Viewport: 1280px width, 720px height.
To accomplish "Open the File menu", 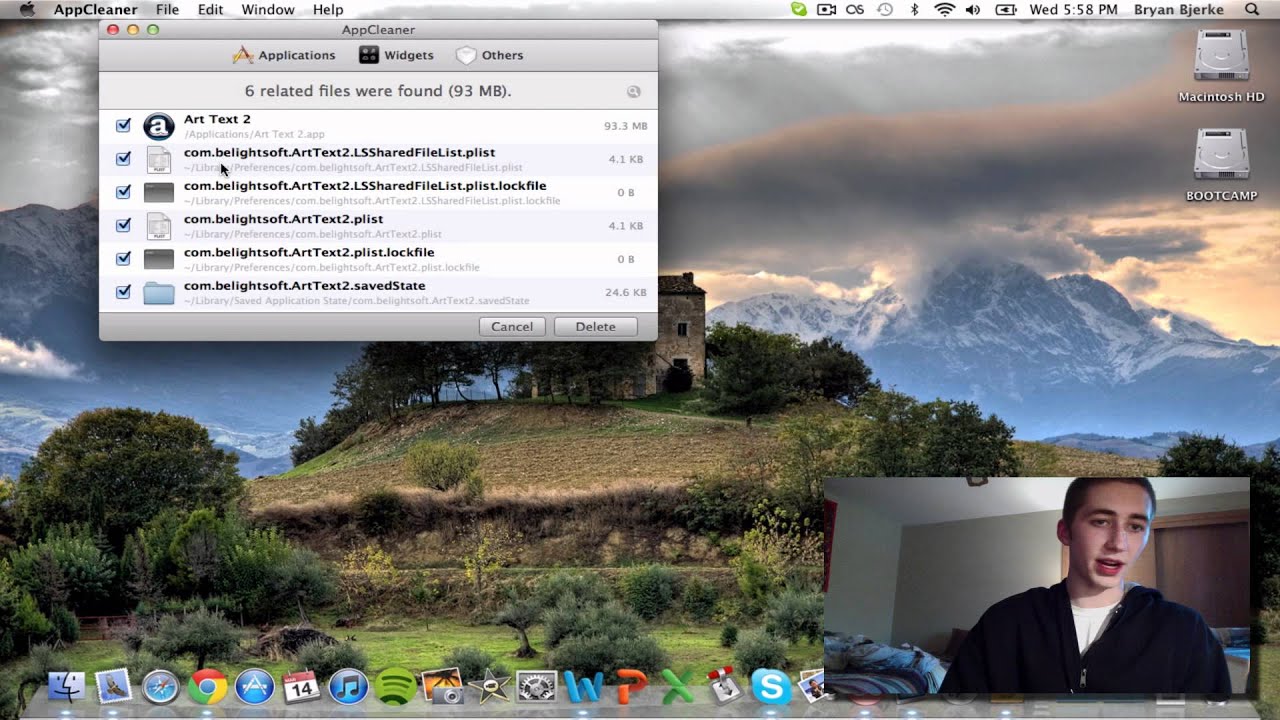I will (x=167, y=9).
